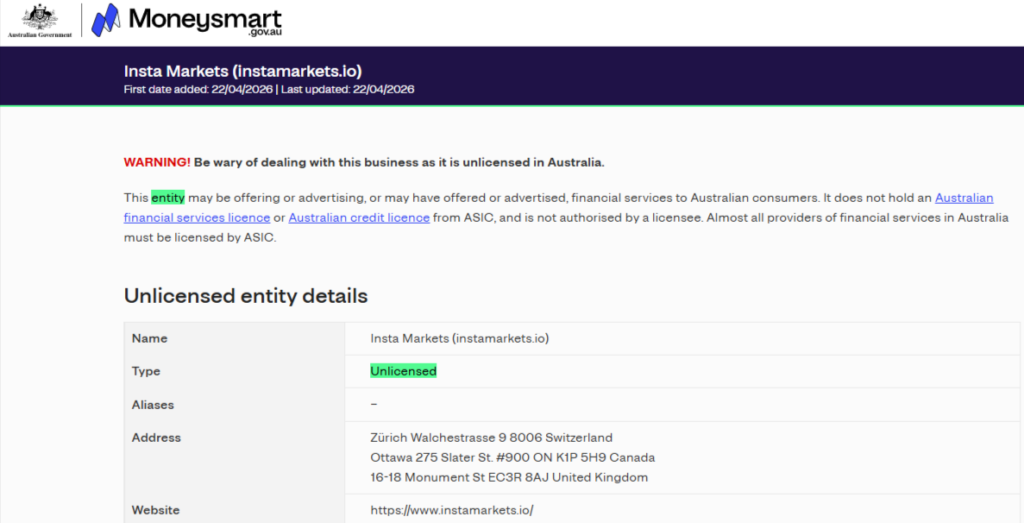
Task: Click the Moneysmart blue logo icon
Action: pos(107,20)
